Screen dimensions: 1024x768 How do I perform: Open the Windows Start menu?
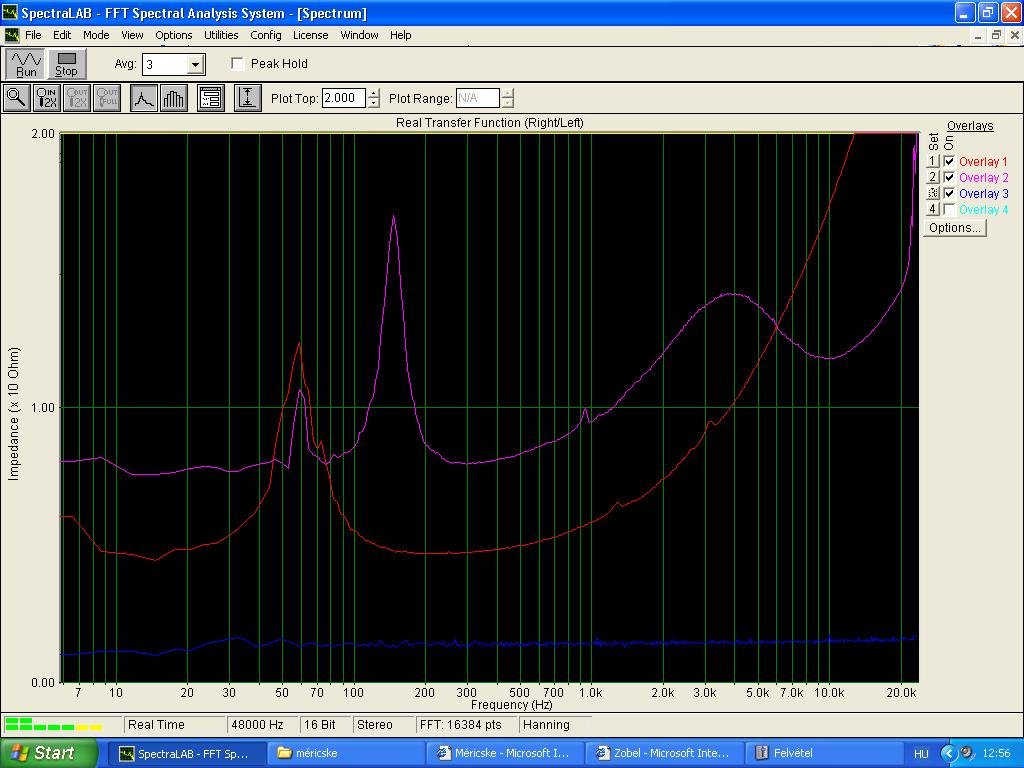click(x=48, y=753)
